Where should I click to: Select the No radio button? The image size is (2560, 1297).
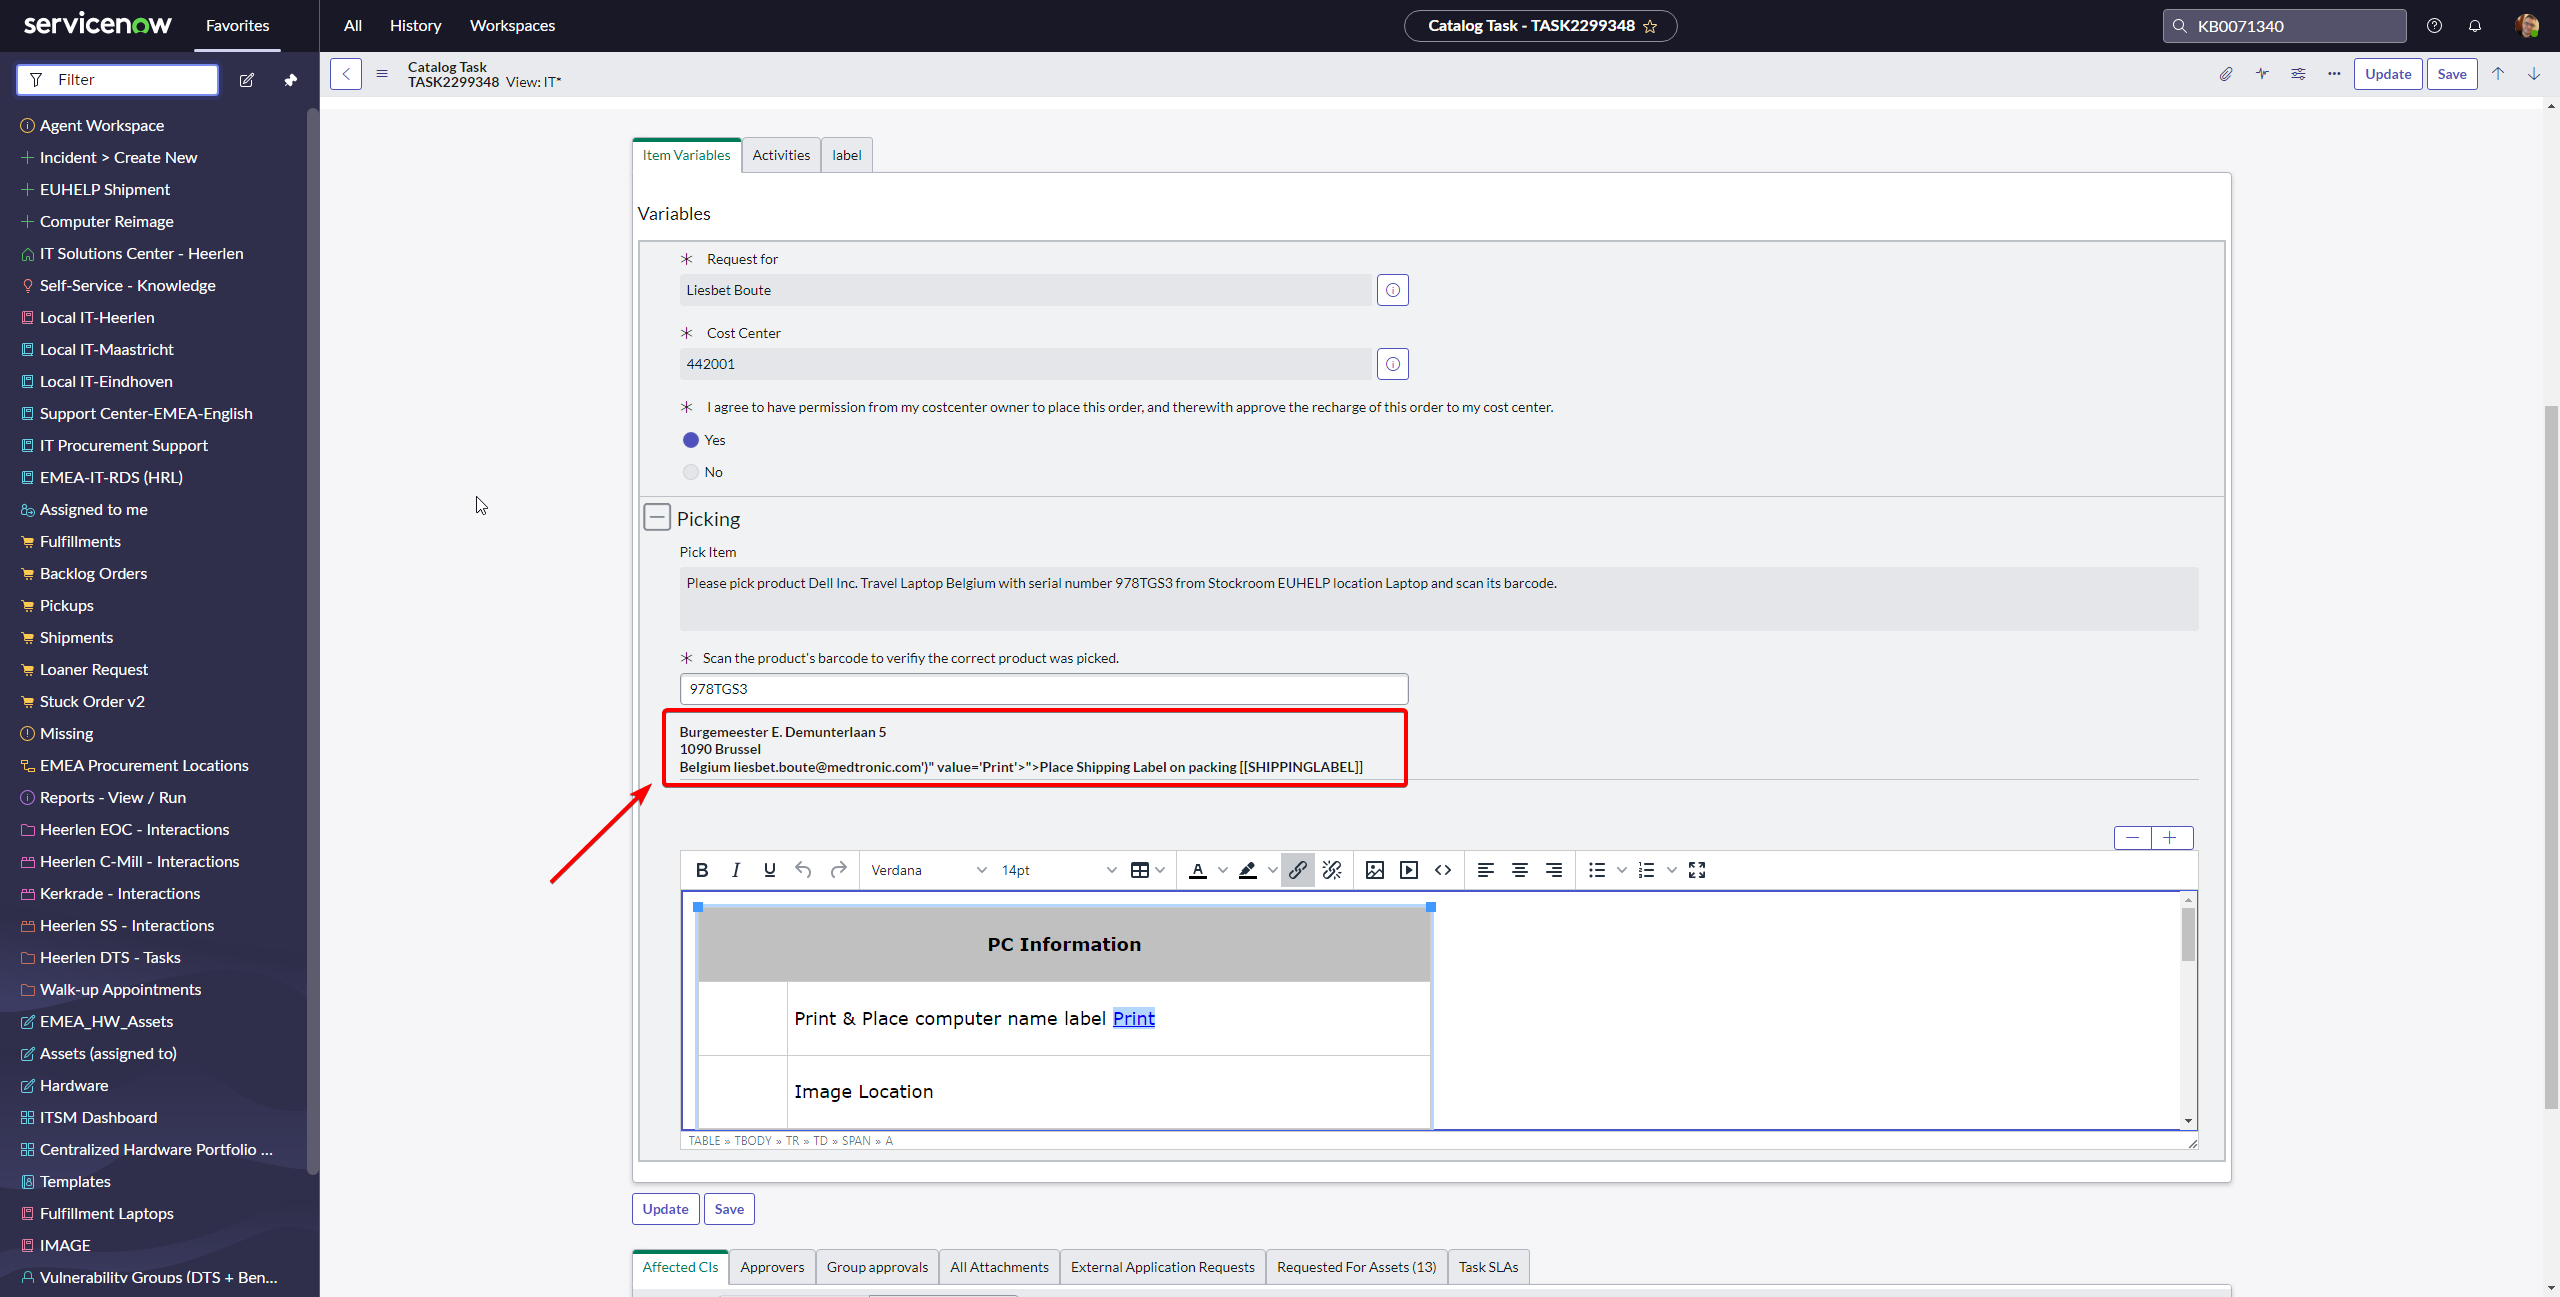pos(691,472)
